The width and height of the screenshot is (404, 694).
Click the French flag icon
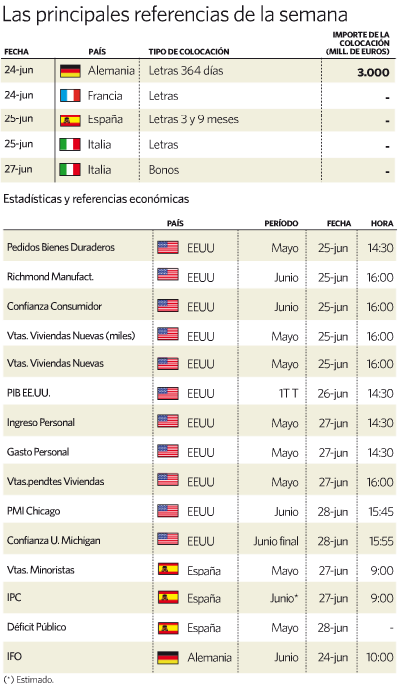tap(70, 96)
